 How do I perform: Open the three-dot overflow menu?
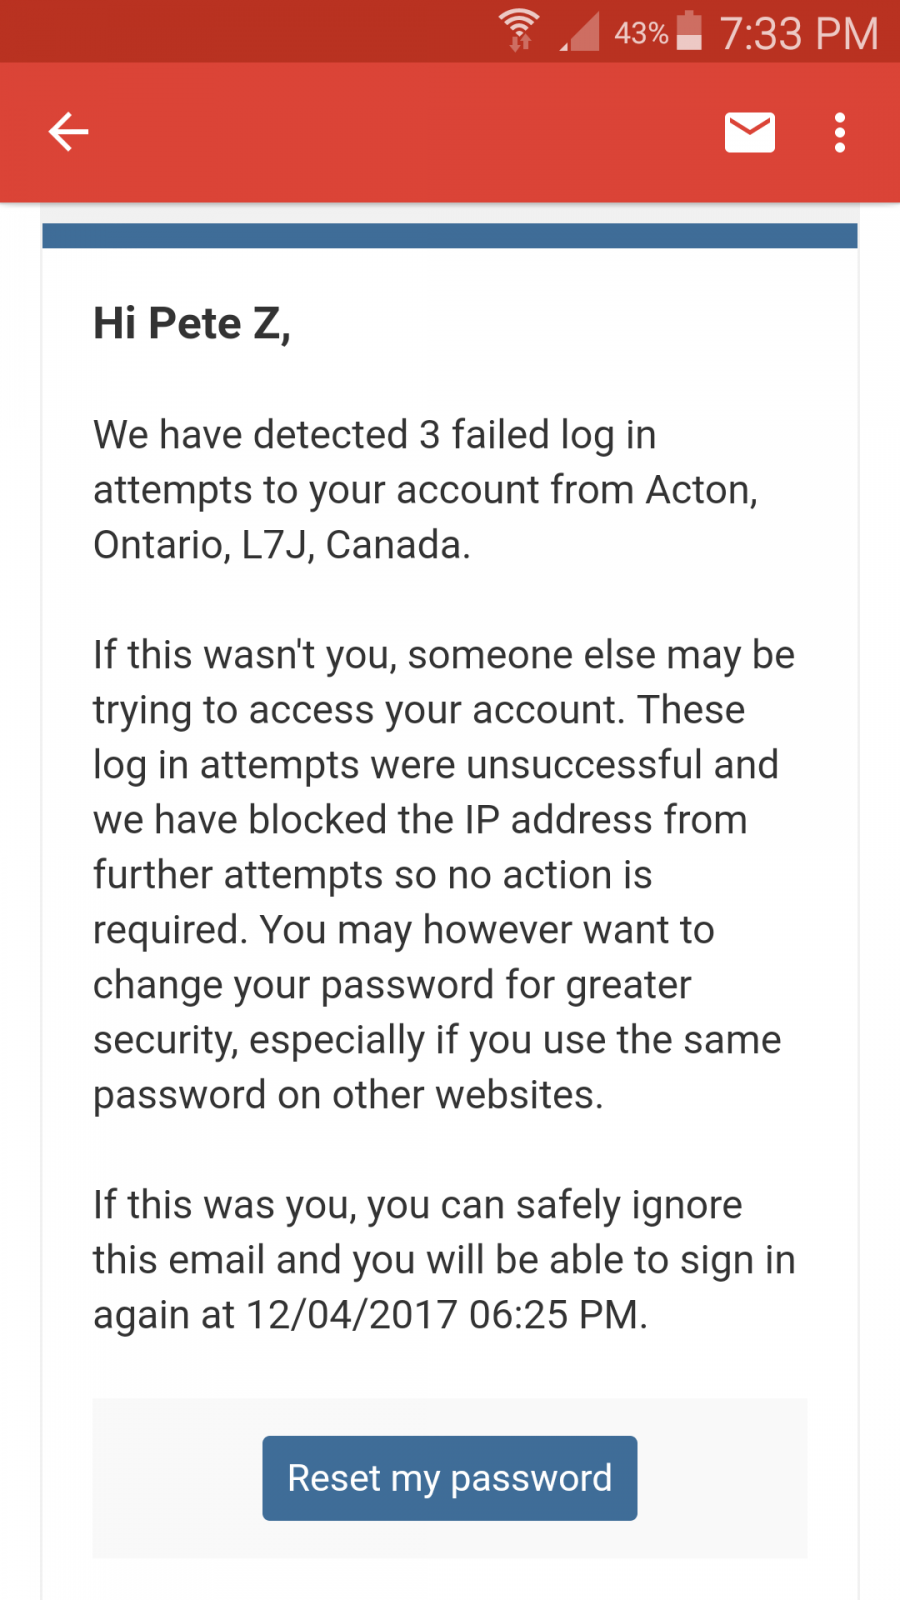(x=840, y=132)
